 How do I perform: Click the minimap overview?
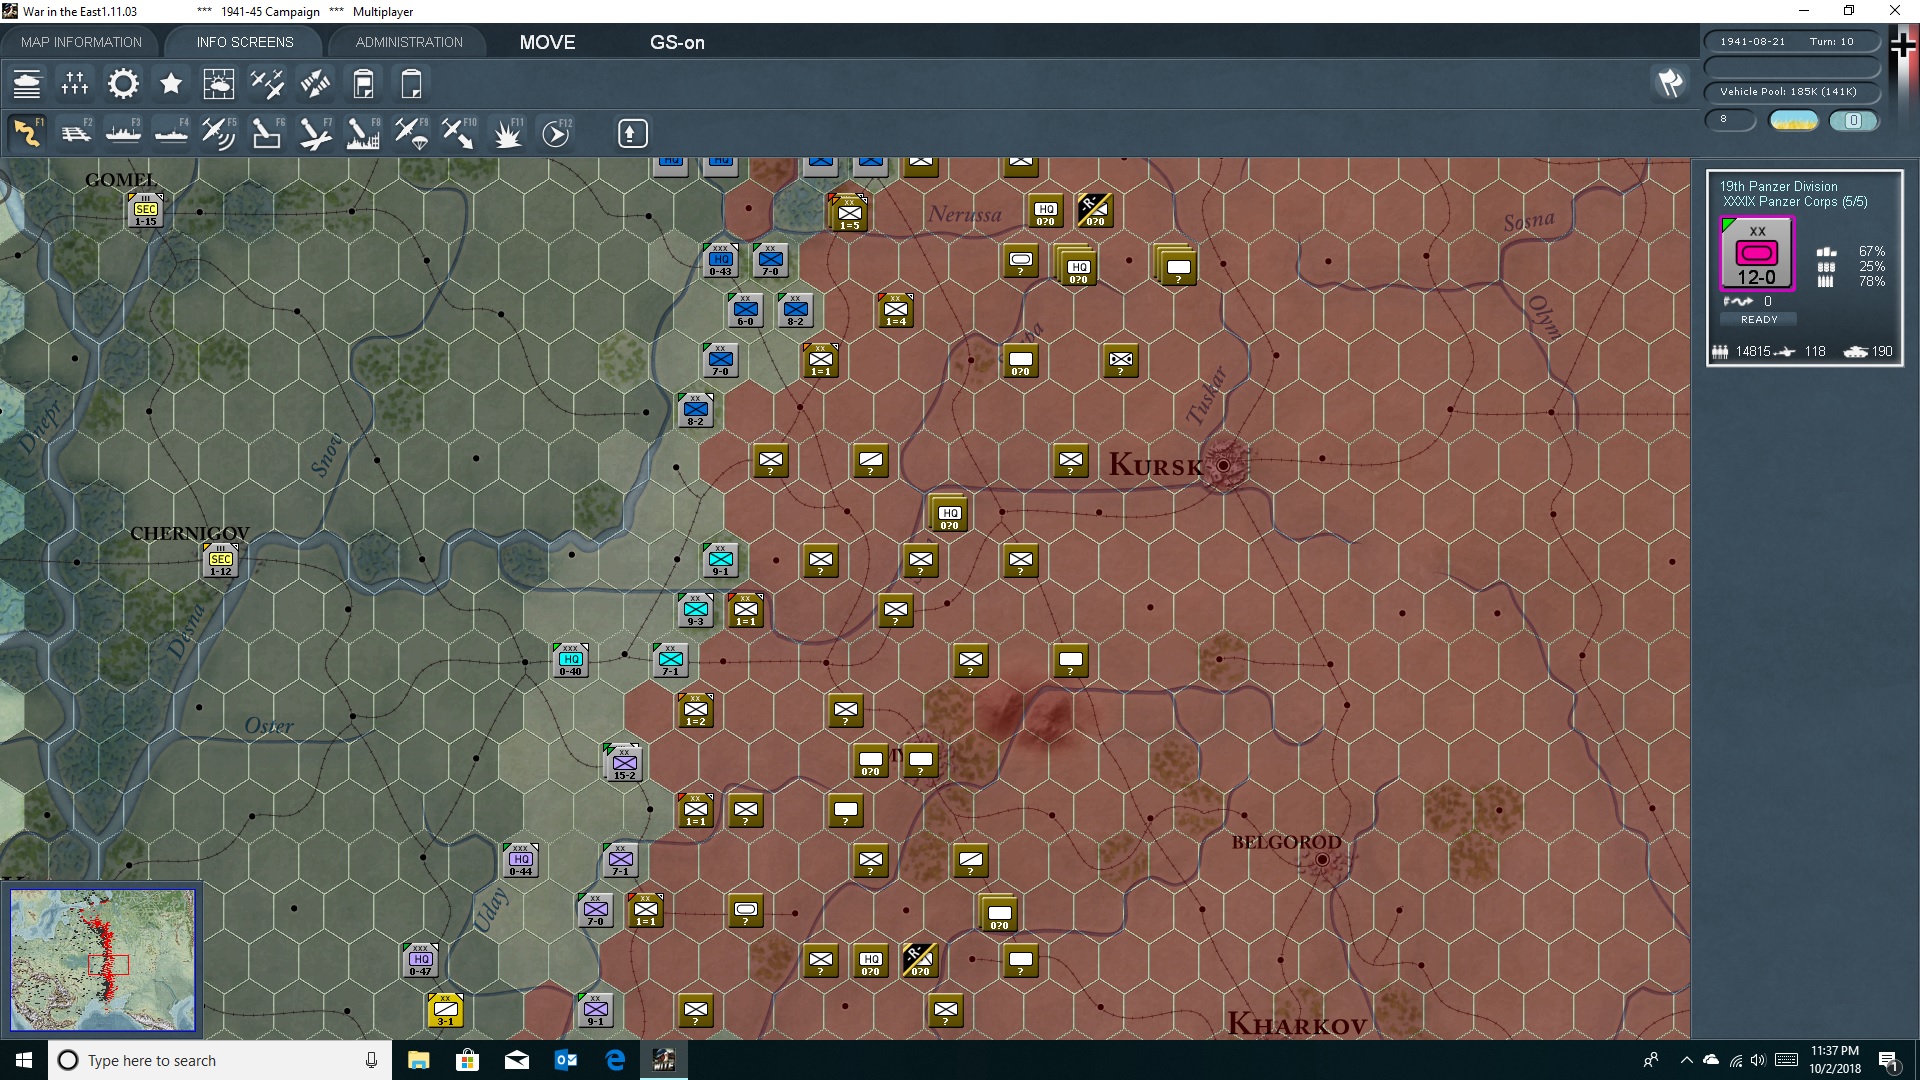(x=102, y=959)
